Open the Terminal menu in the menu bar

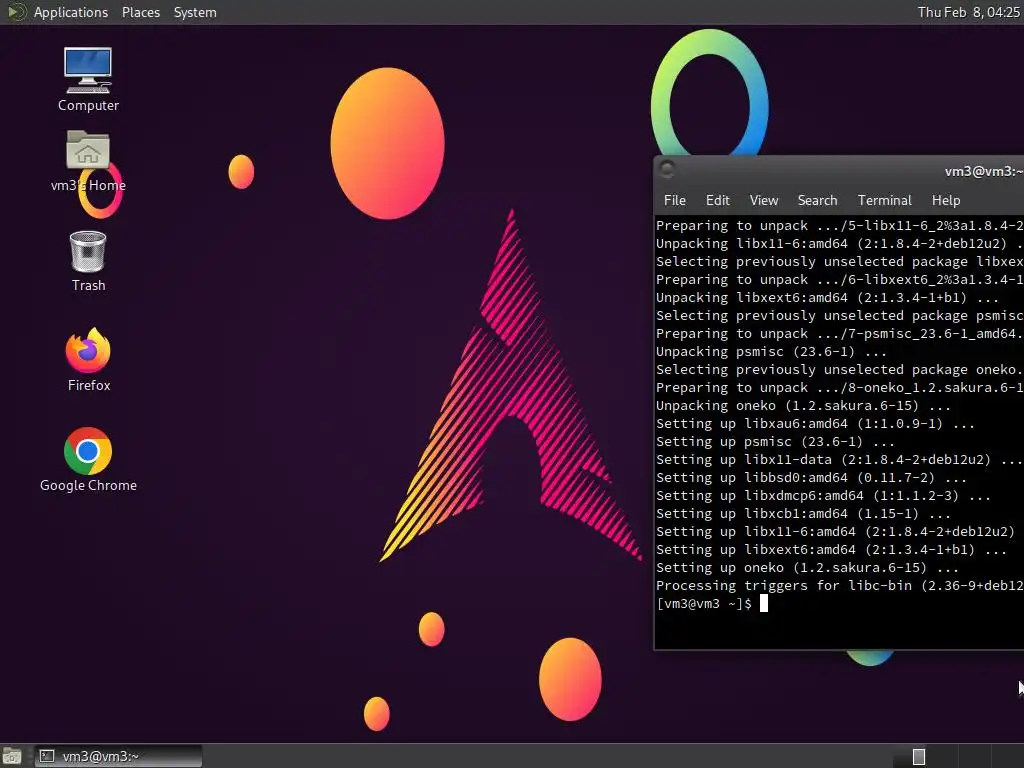pos(884,200)
